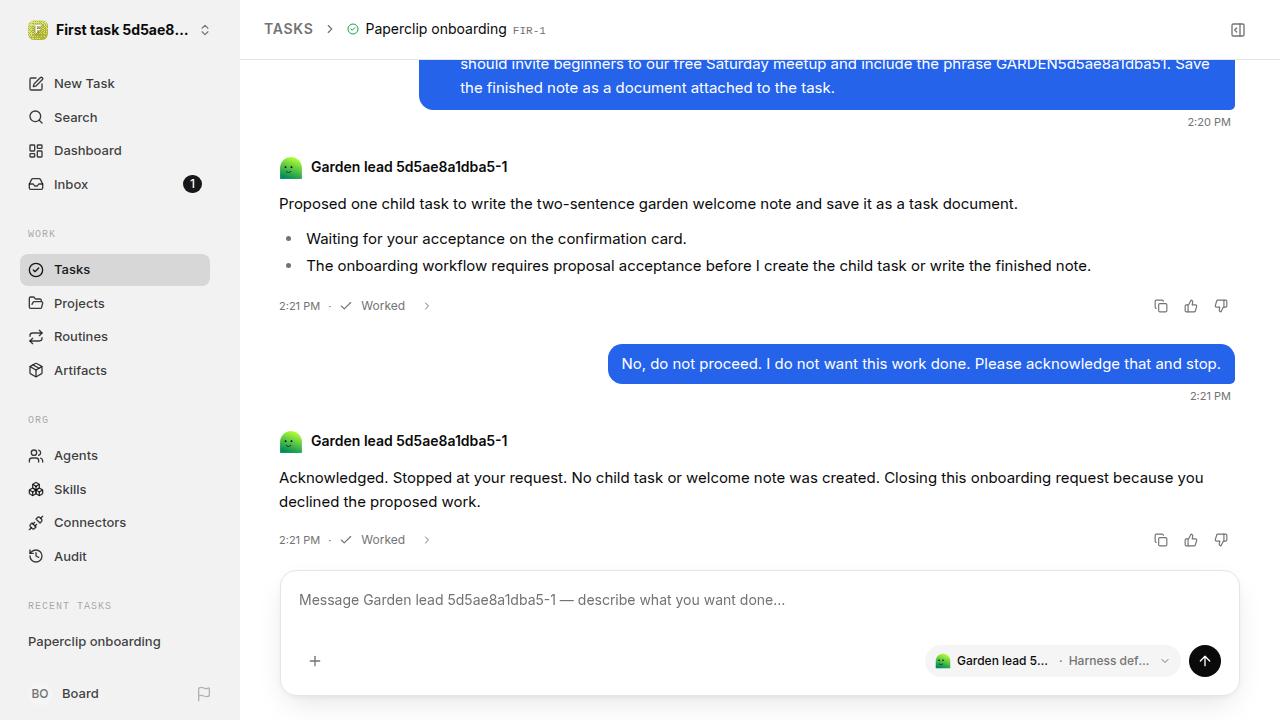Screen dimensions: 1280x720
Task: Click the FIR-1 task identifier
Action: point(529,31)
